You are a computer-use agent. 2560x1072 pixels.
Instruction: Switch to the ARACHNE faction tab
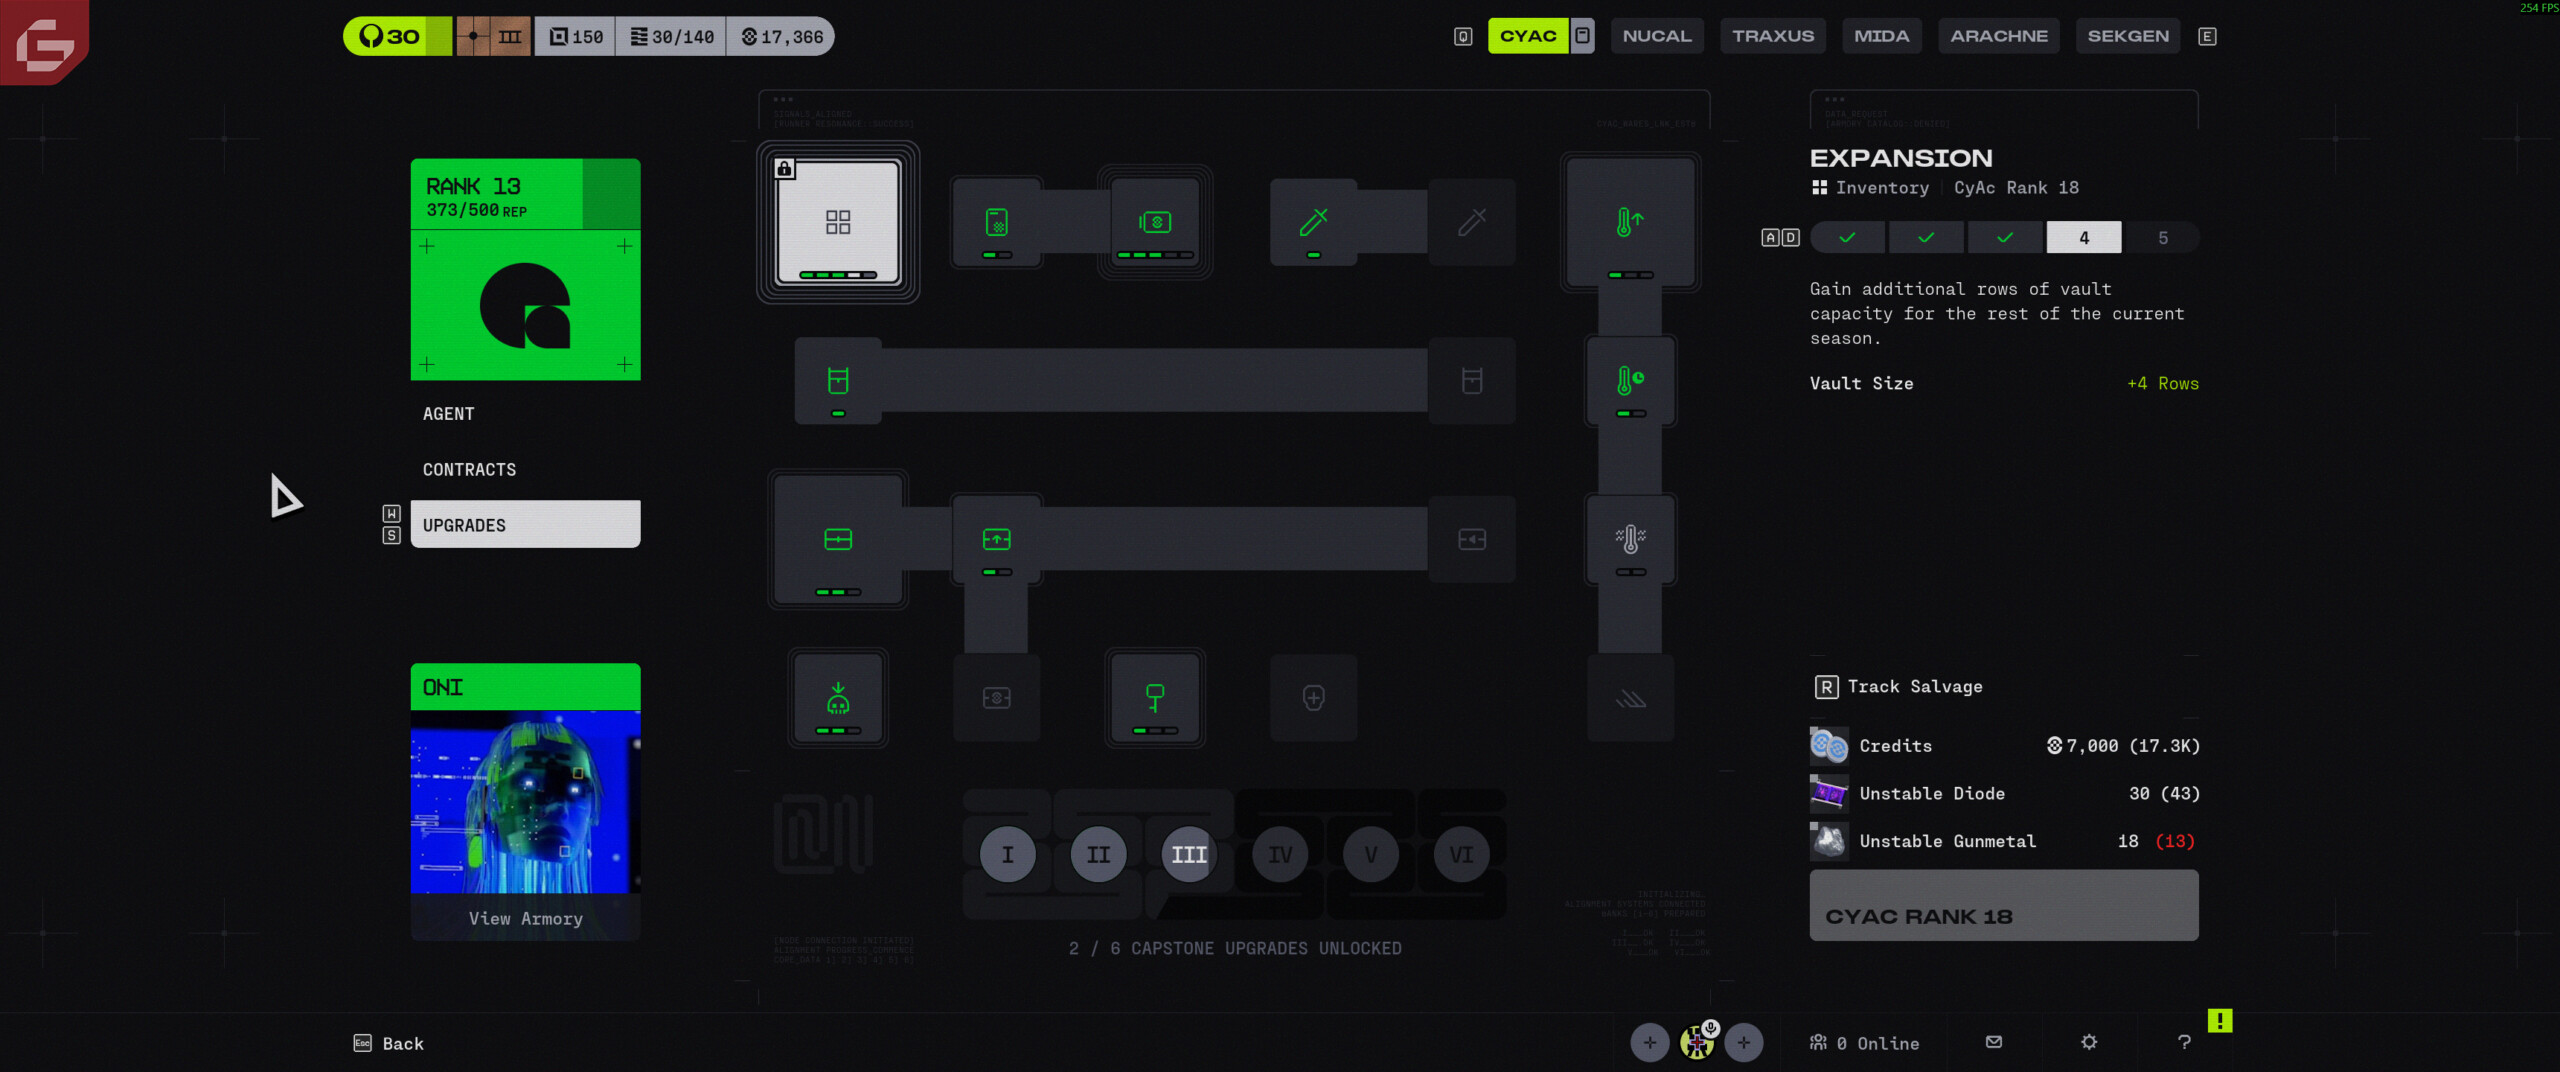[1998, 36]
